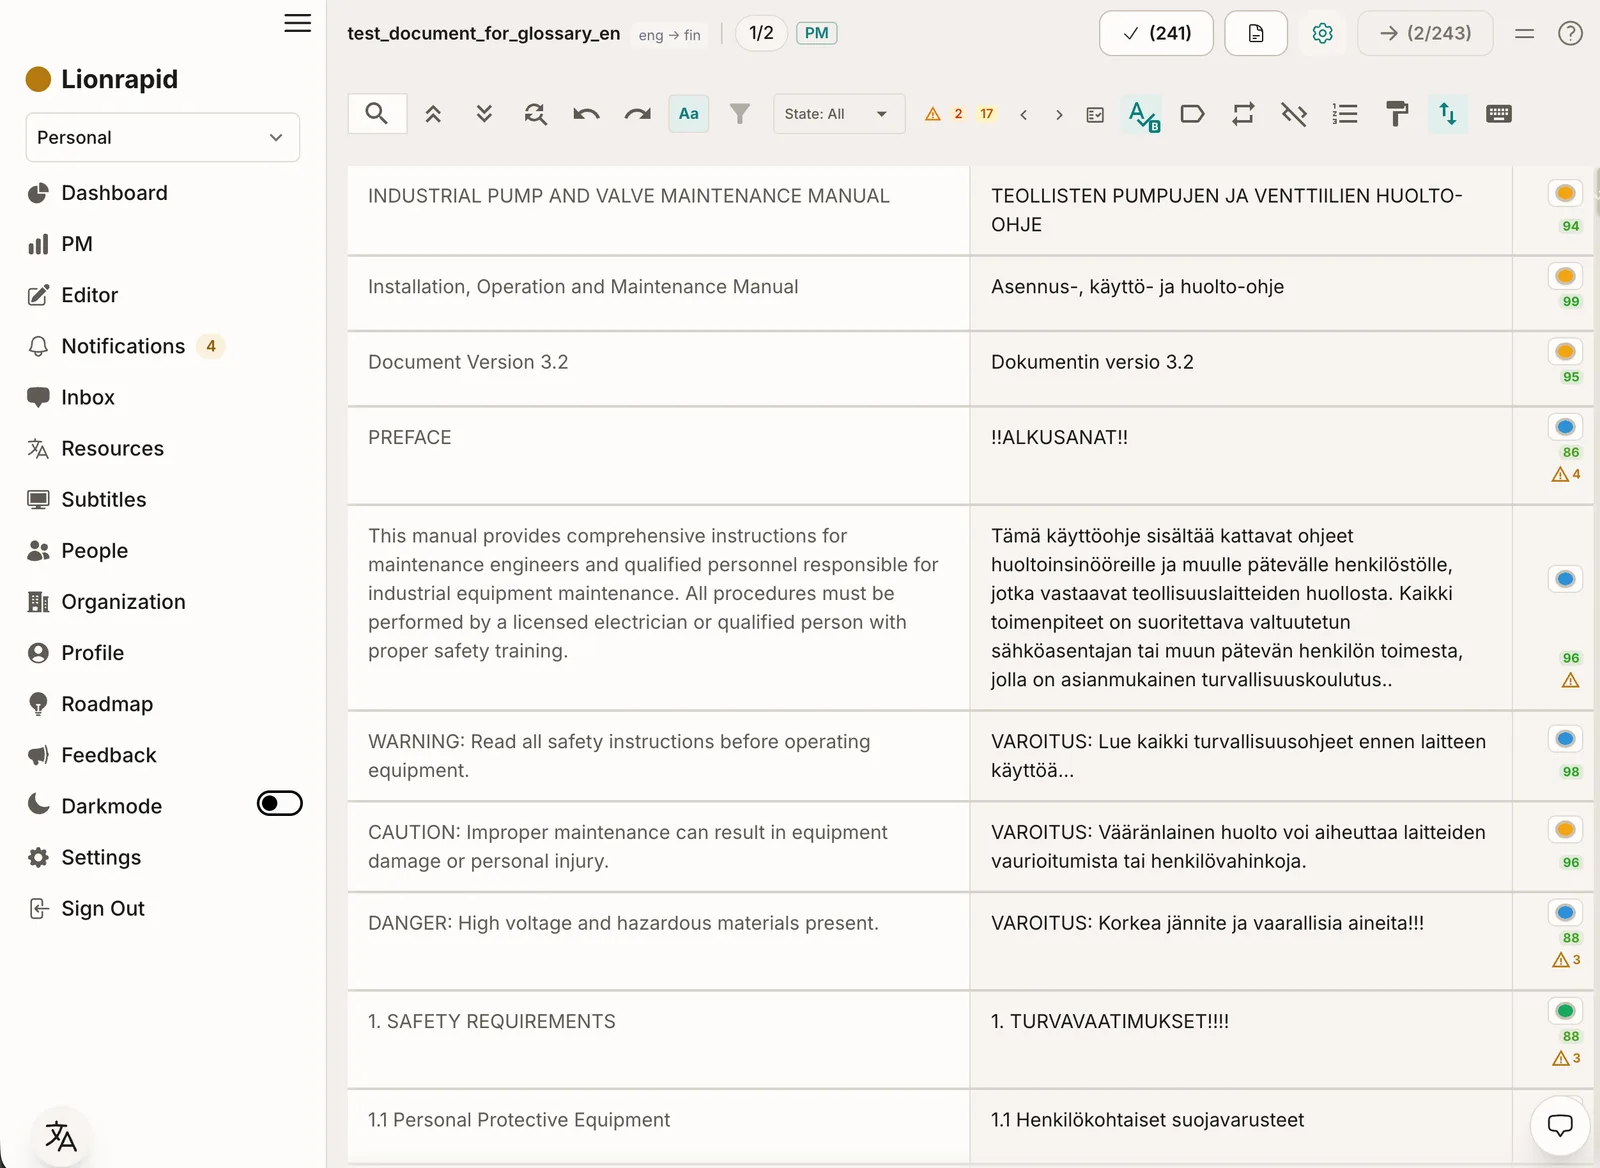This screenshot has height=1168, width=1600.
Task: Click the repeat loop arrows icon
Action: coord(1243,114)
